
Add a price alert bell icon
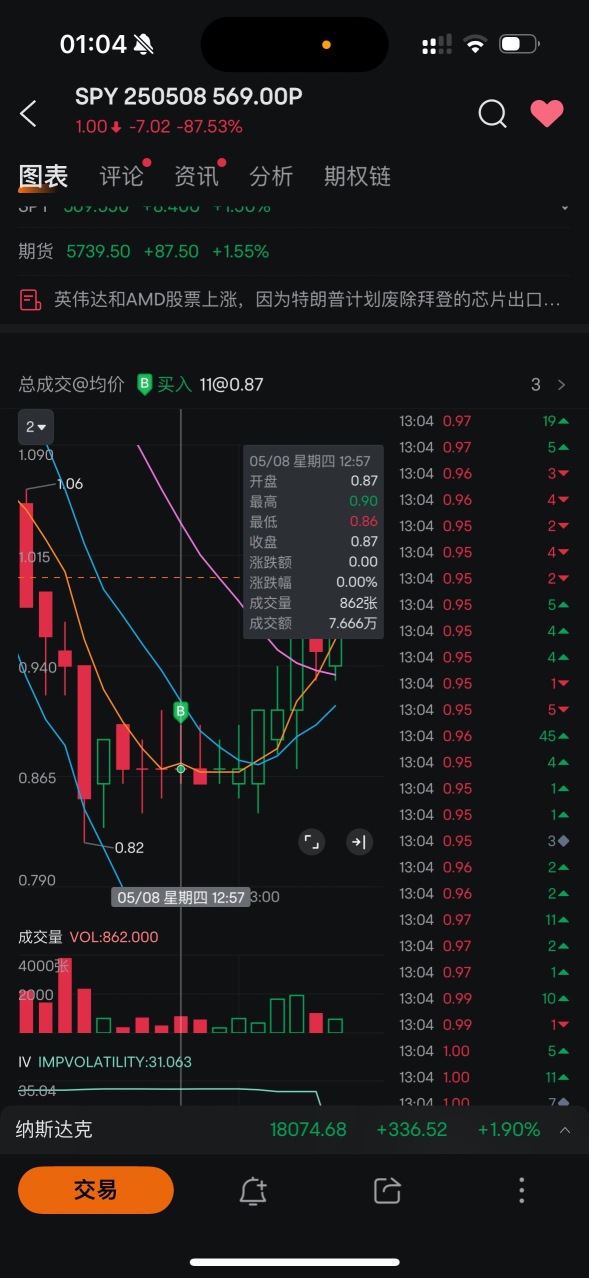253,1190
